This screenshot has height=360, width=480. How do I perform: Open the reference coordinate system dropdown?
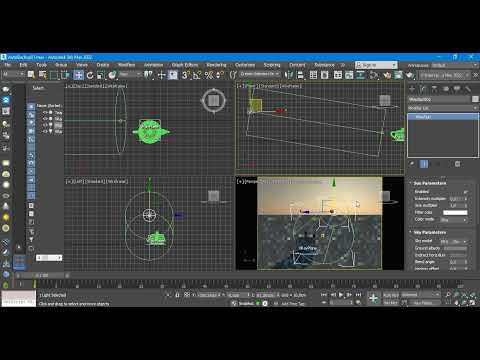129,75
